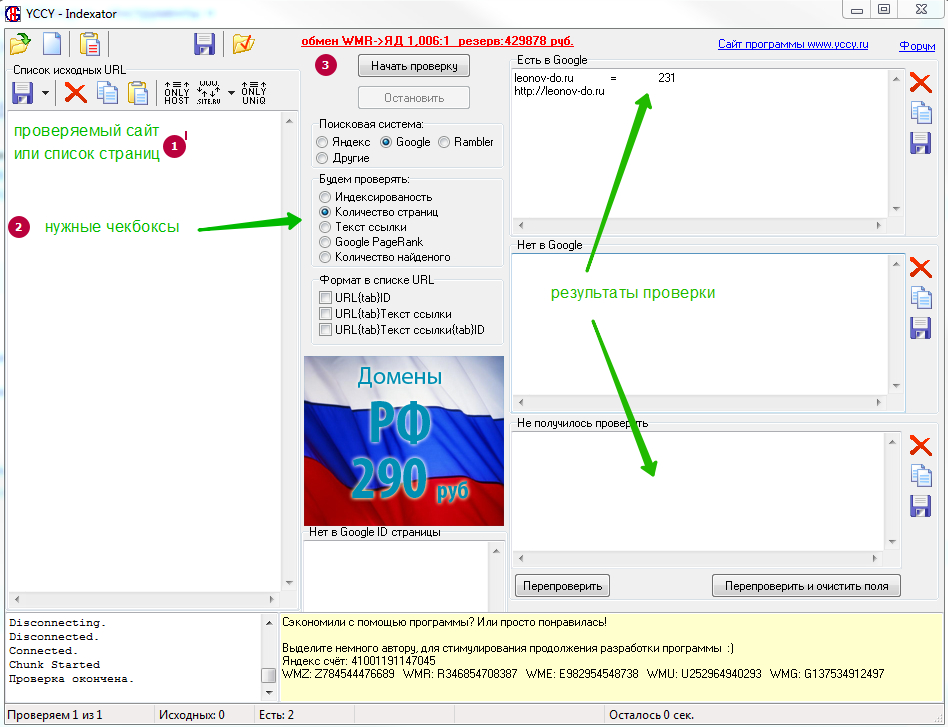Image resolution: width=948 pixels, height=727 pixels.
Task: Enable URL{tab}Текст ссылки{tab}ID checkbox
Action: pyautogui.click(x=325, y=330)
